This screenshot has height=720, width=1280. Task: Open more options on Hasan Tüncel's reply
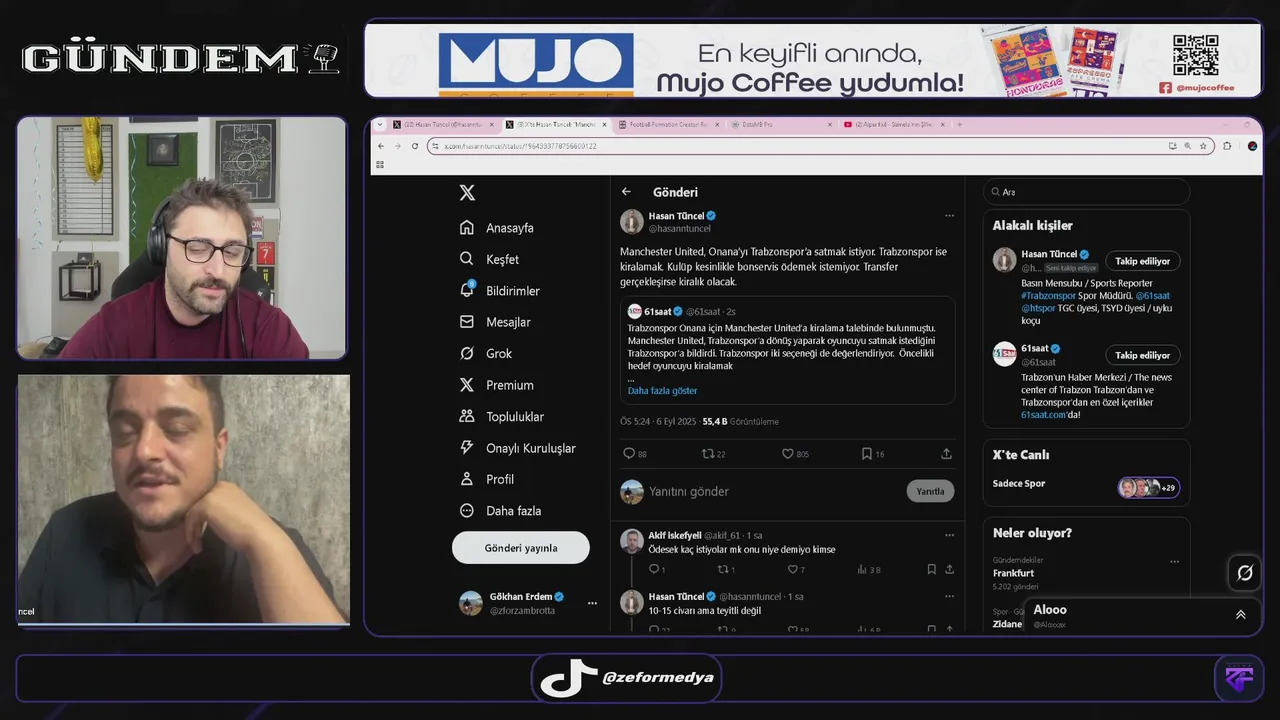(x=949, y=596)
